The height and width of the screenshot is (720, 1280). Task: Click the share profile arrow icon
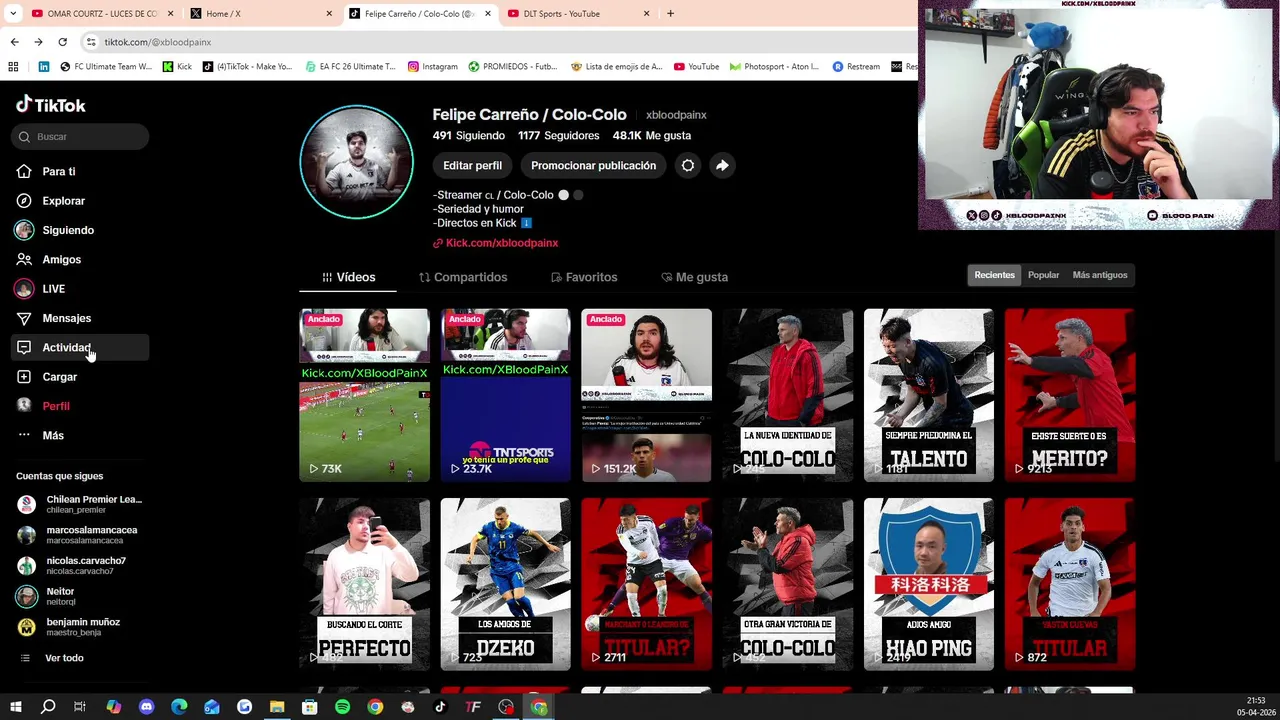[722, 166]
